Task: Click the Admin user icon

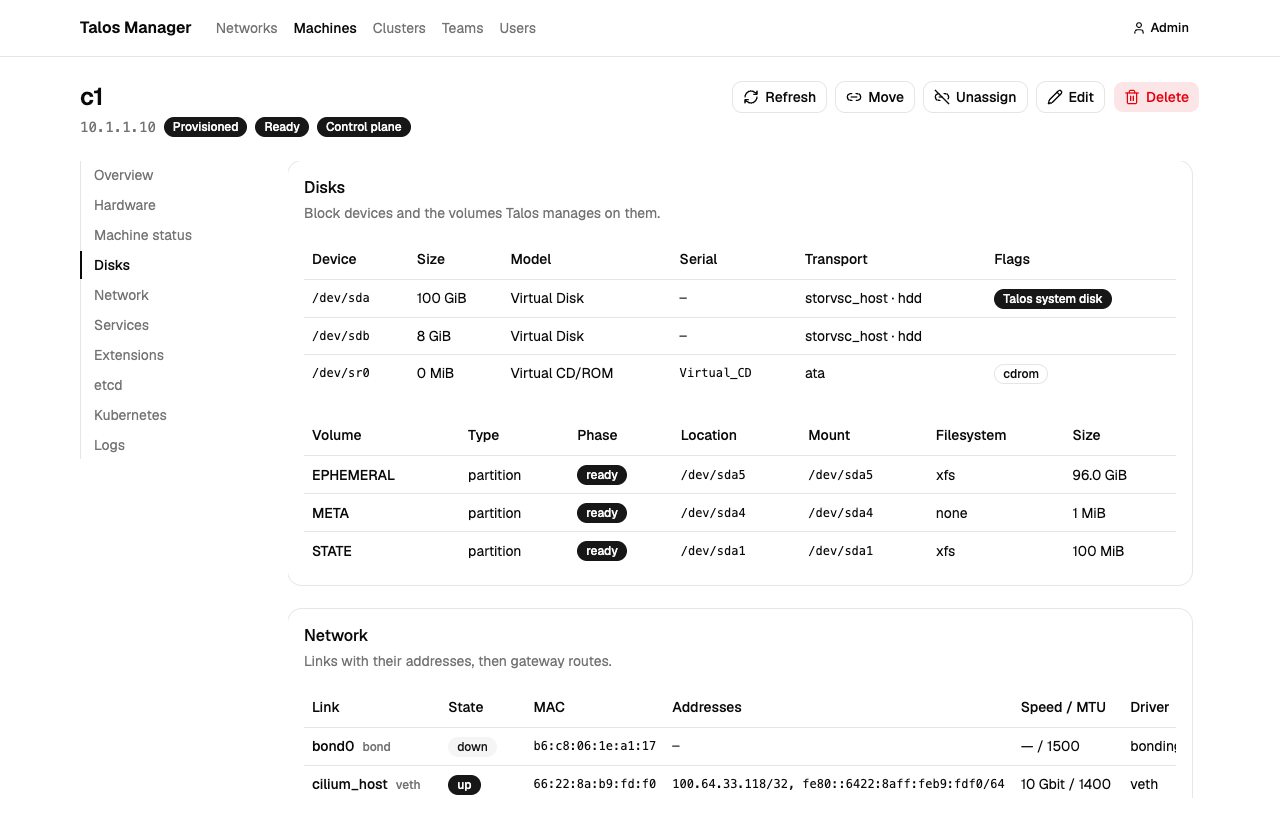Action: (1138, 28)
